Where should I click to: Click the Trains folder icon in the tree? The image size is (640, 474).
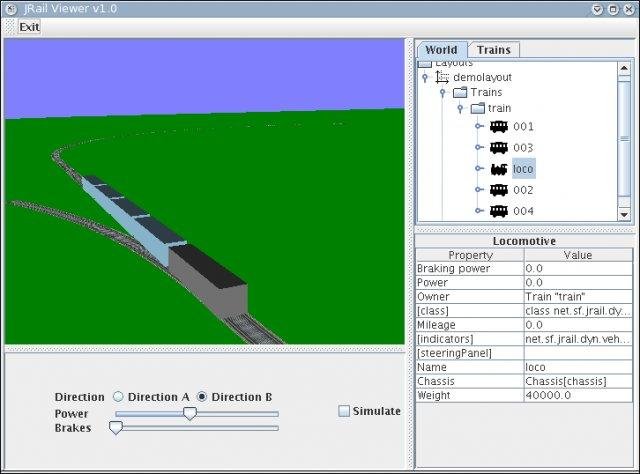point(460,93)
